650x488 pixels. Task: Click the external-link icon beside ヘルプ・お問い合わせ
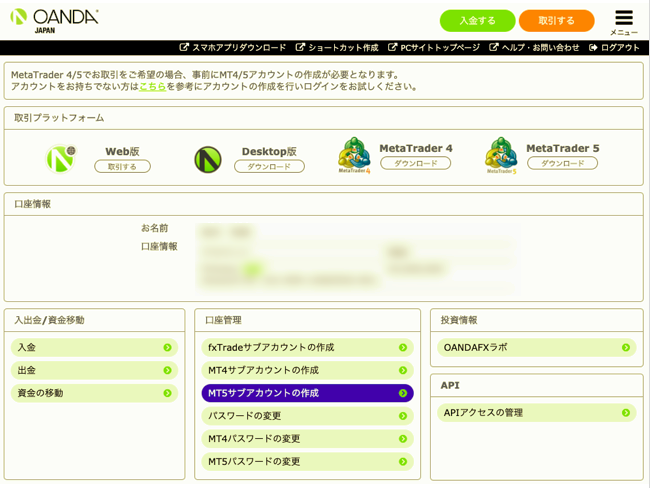coord(493,47)
